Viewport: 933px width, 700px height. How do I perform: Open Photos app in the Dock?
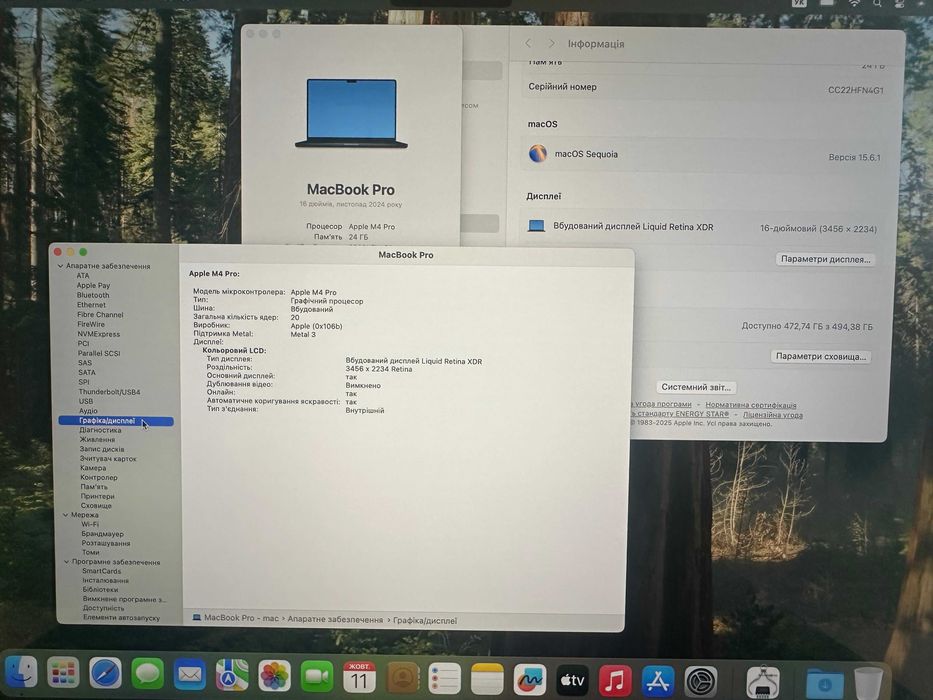pyautogui.click(x=274, y=676)
